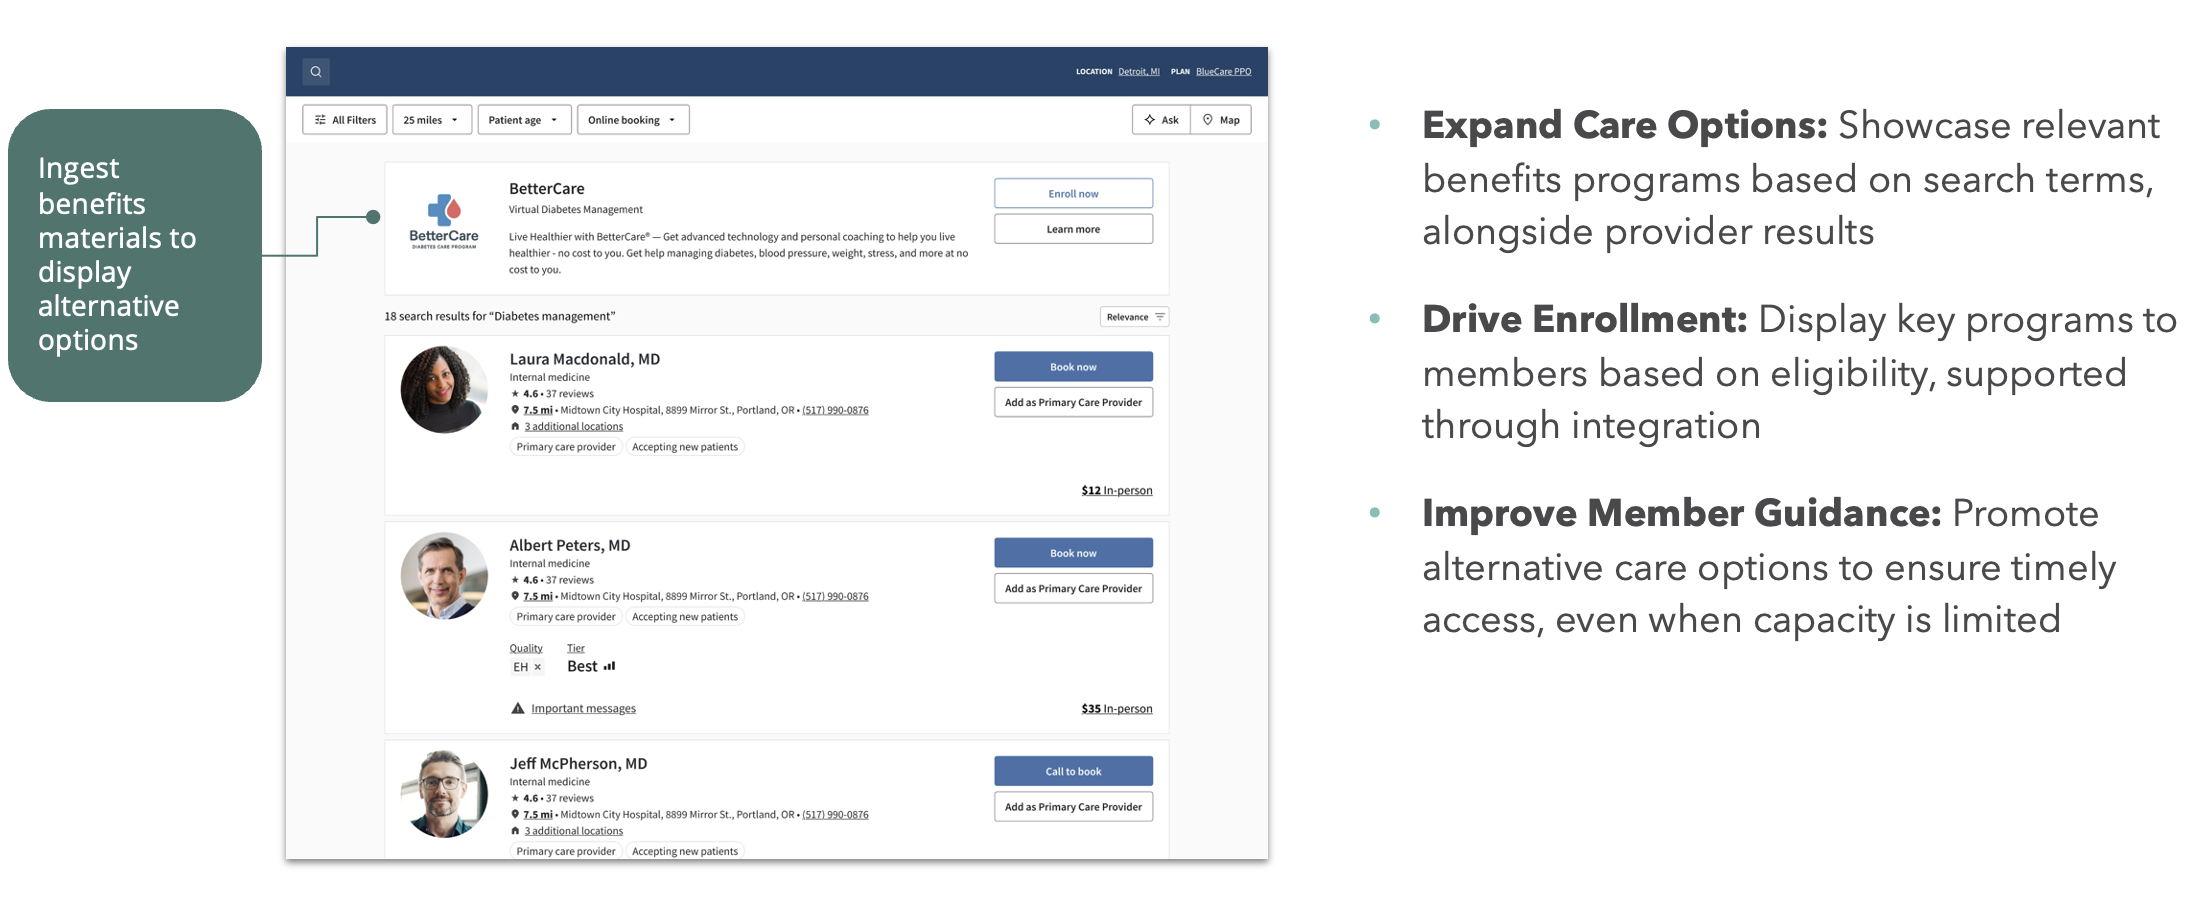Expand the 25 miles distance dropdown
This screenshot has width=2196, height=910.
coord(432,120)
